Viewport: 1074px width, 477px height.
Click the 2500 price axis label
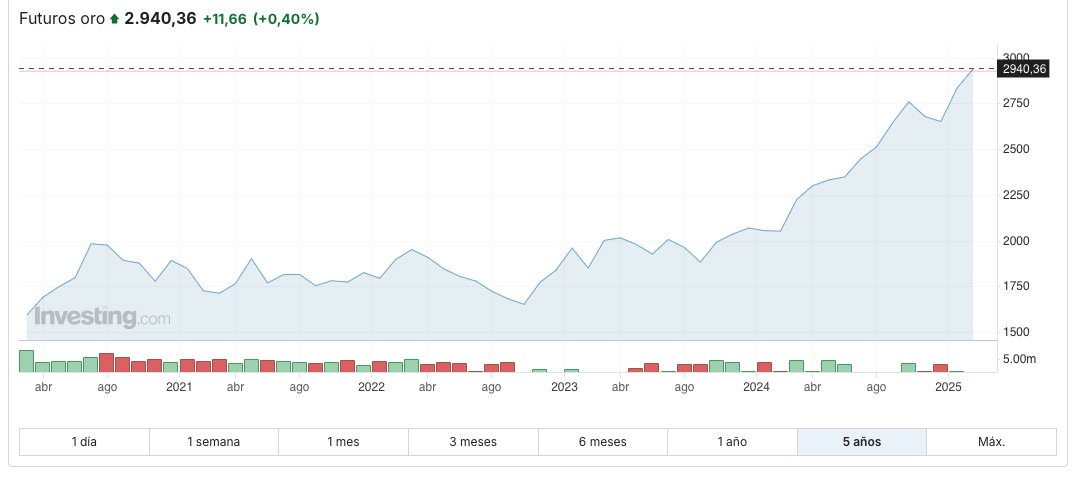[1015, 149]
